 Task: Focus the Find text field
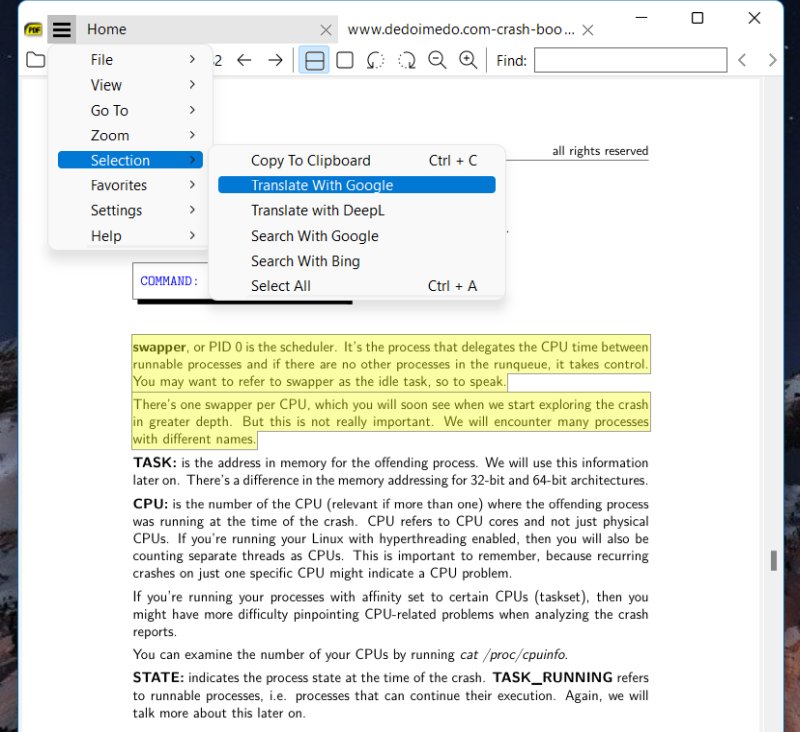pos(630,60)
